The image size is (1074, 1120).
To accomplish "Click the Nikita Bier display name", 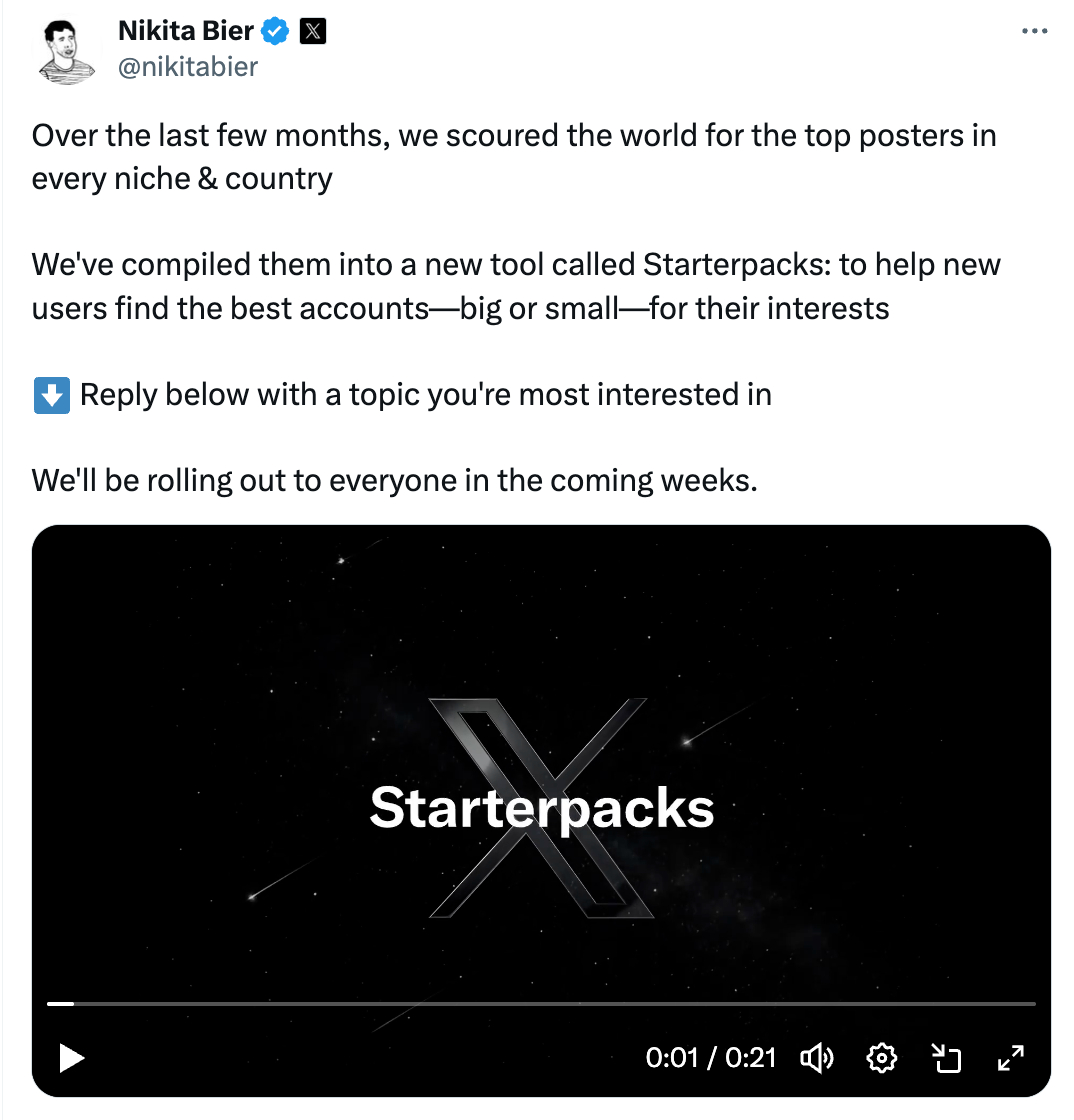I will coord(186,32).
